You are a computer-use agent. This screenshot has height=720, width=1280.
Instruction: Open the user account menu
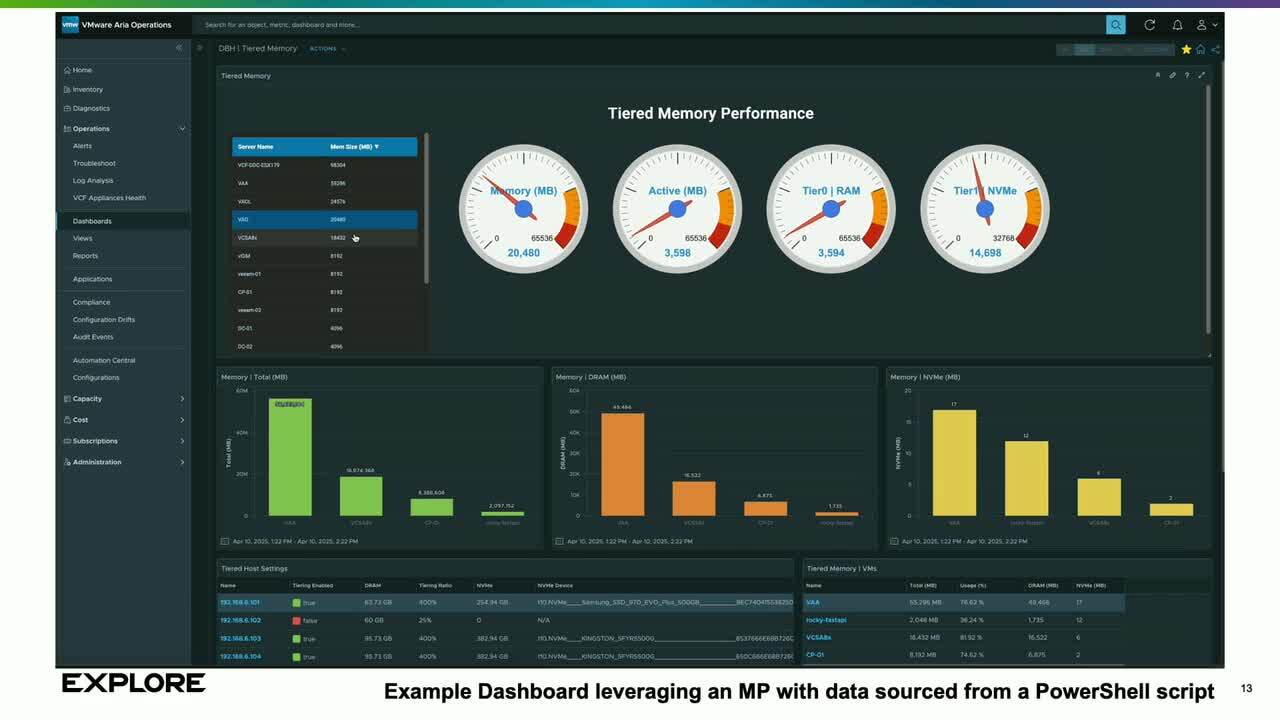coord(1206,25)
